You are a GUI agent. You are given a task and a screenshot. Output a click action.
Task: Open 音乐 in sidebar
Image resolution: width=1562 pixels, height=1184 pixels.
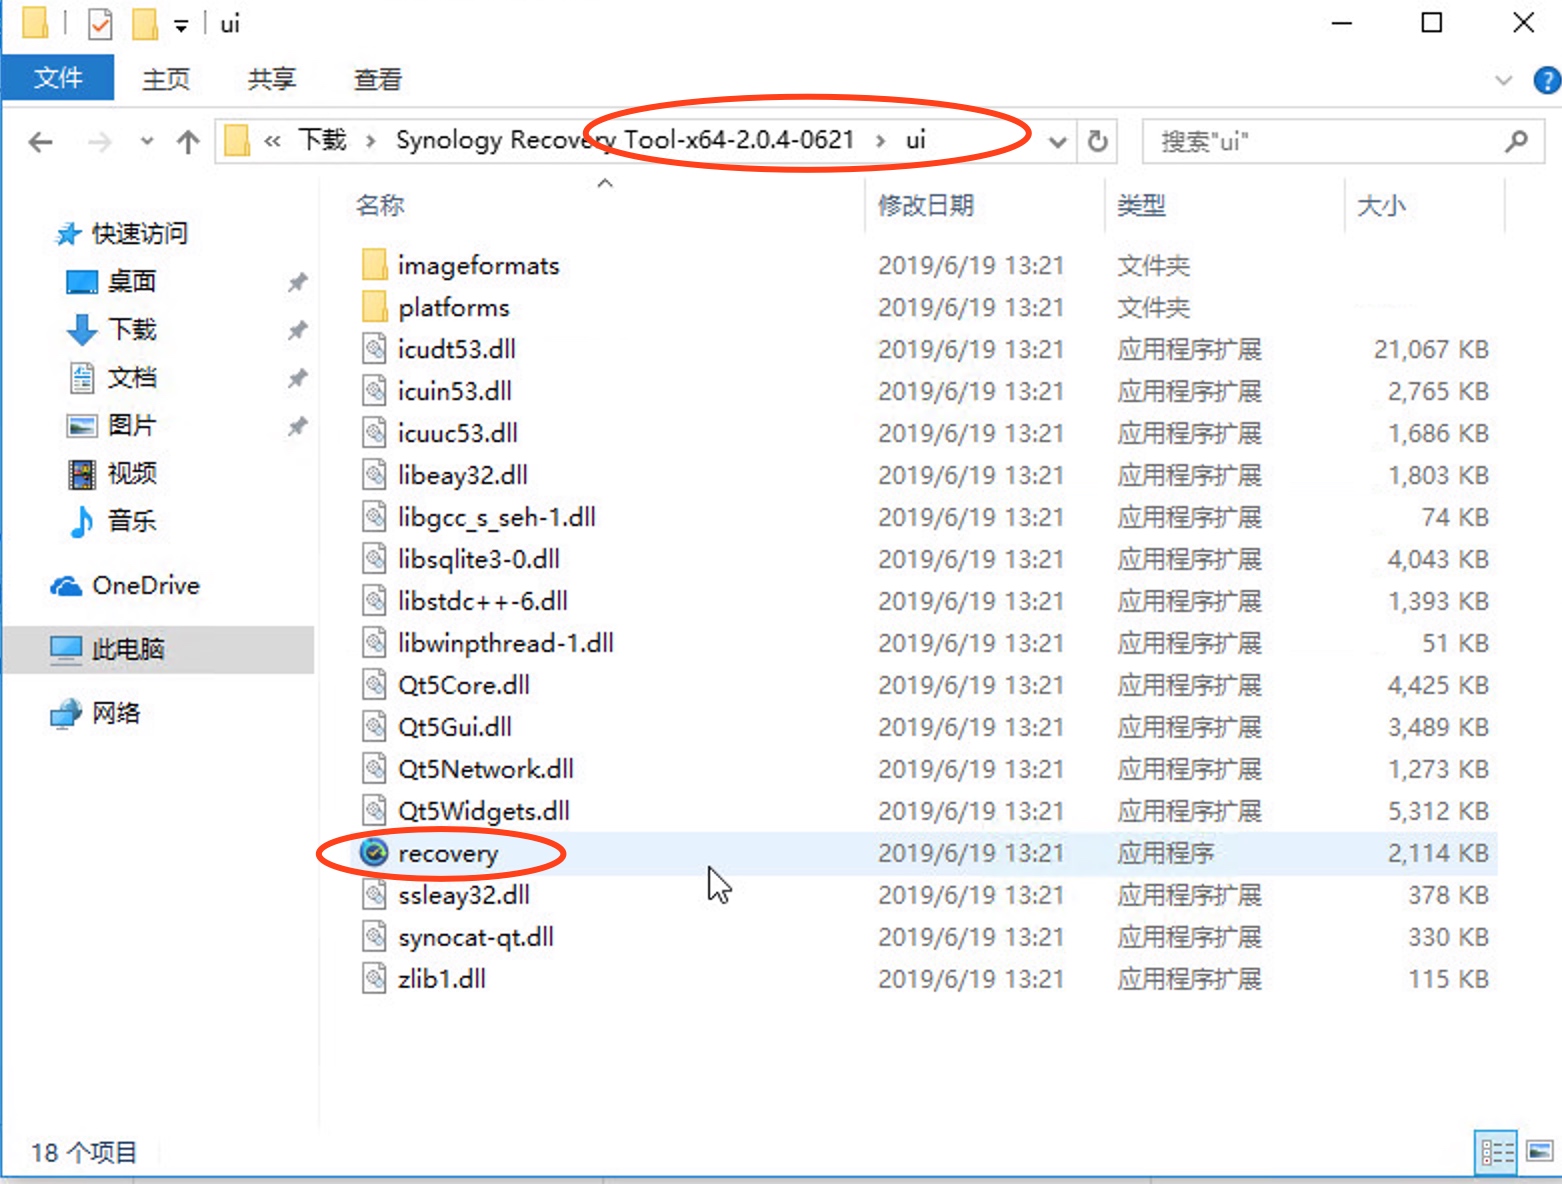[132, 521]
